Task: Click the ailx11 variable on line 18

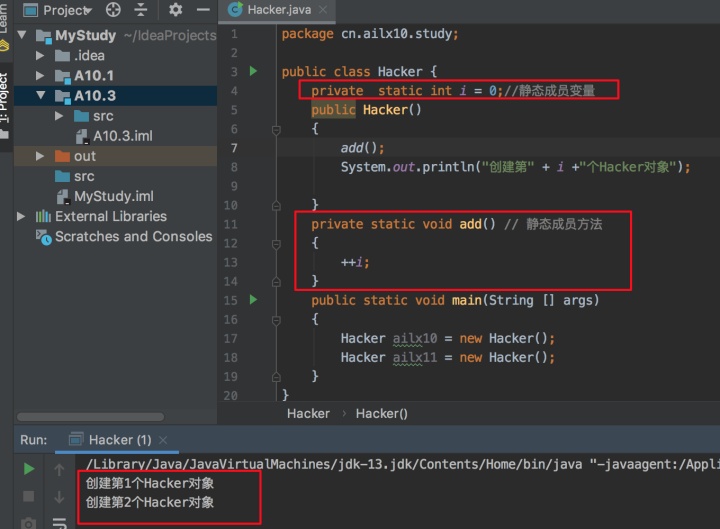Action: pos(415,358)
